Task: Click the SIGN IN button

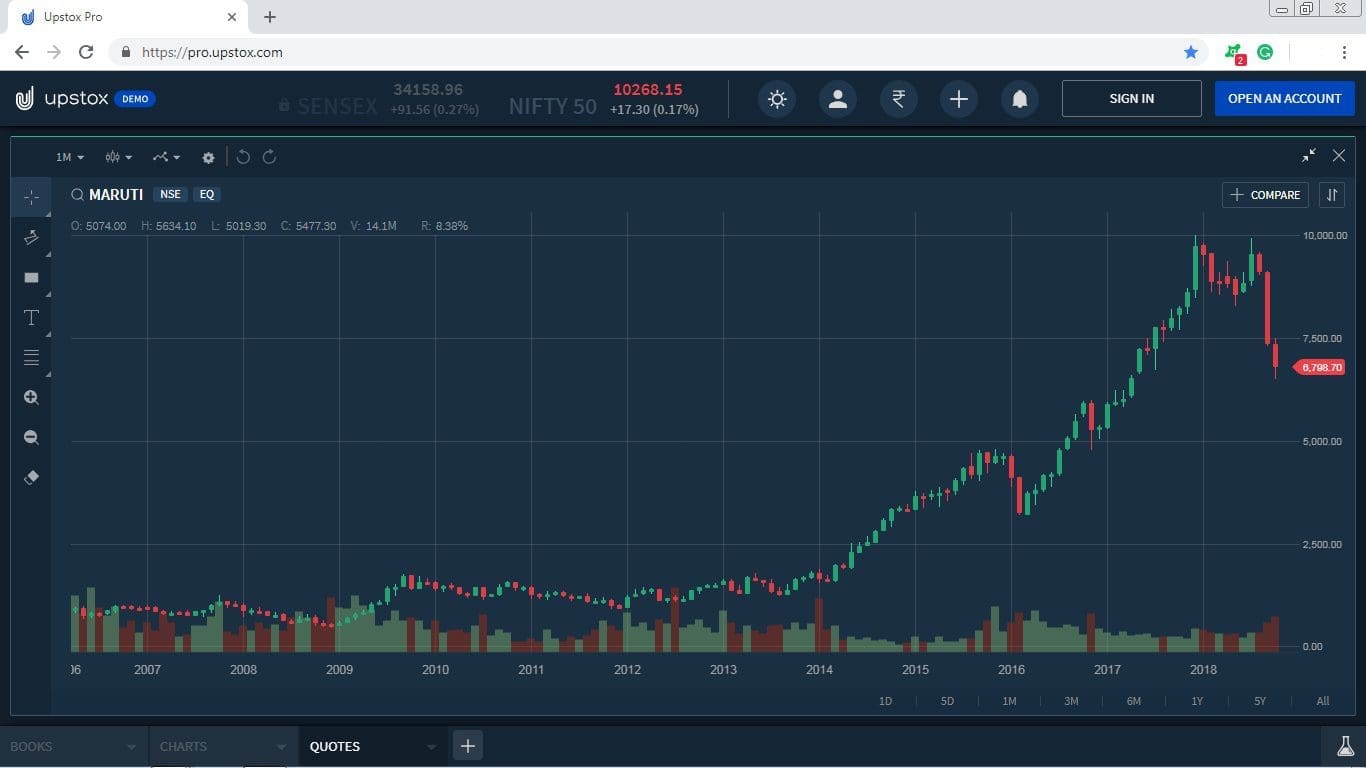Action: click(1131, 98)
